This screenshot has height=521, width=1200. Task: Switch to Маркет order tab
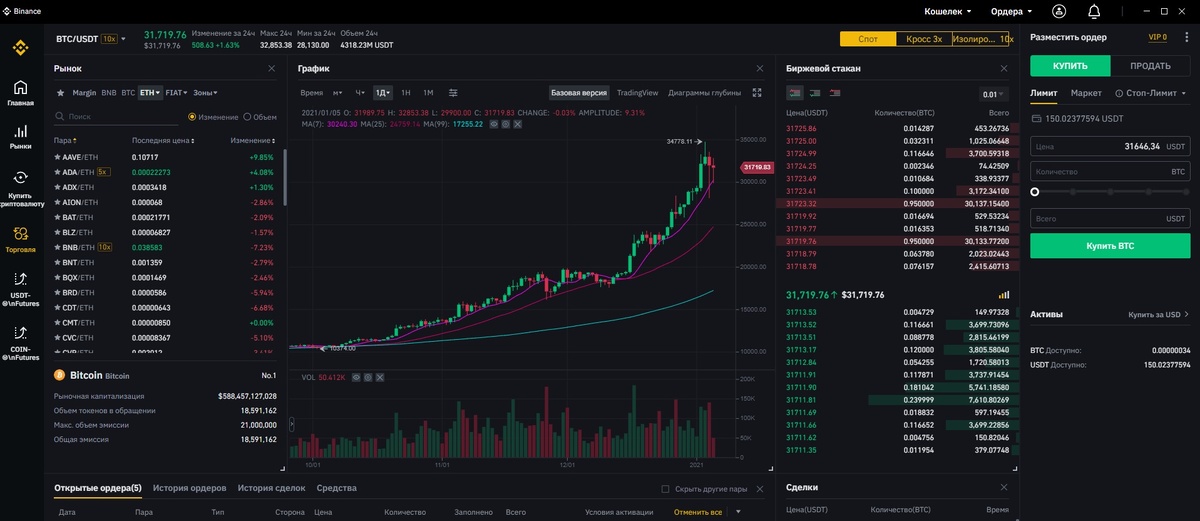(1086, 93)
